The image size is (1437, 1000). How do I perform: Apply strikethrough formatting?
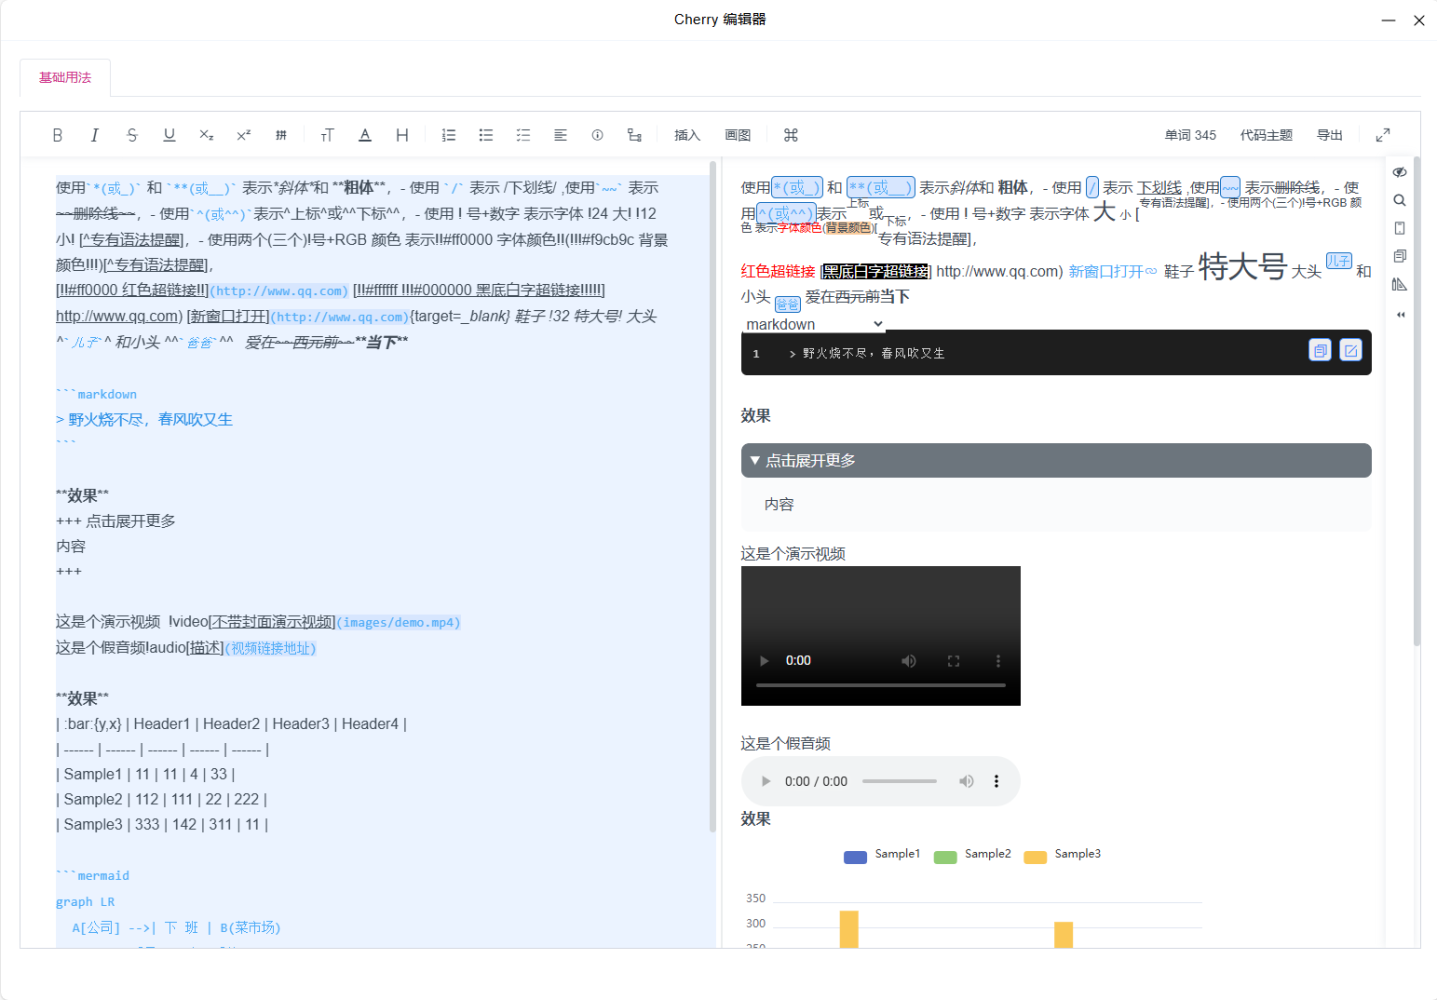pos(132,134)
